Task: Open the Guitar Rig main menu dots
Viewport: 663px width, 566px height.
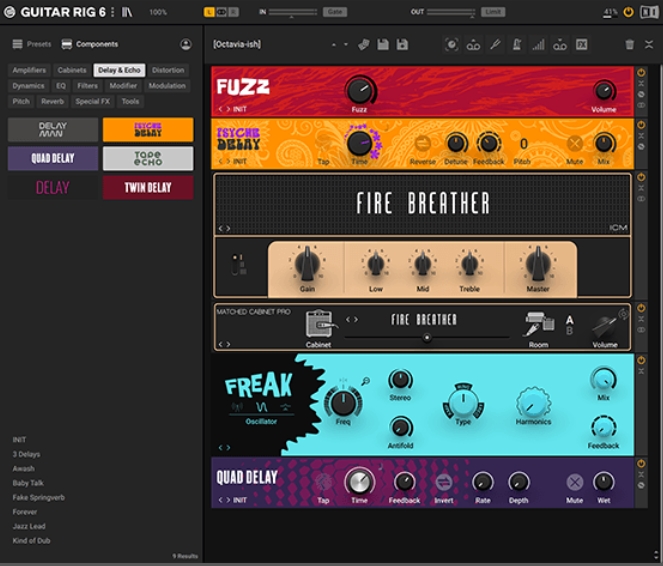Action: pyautogui.click(x=112, y=12)
